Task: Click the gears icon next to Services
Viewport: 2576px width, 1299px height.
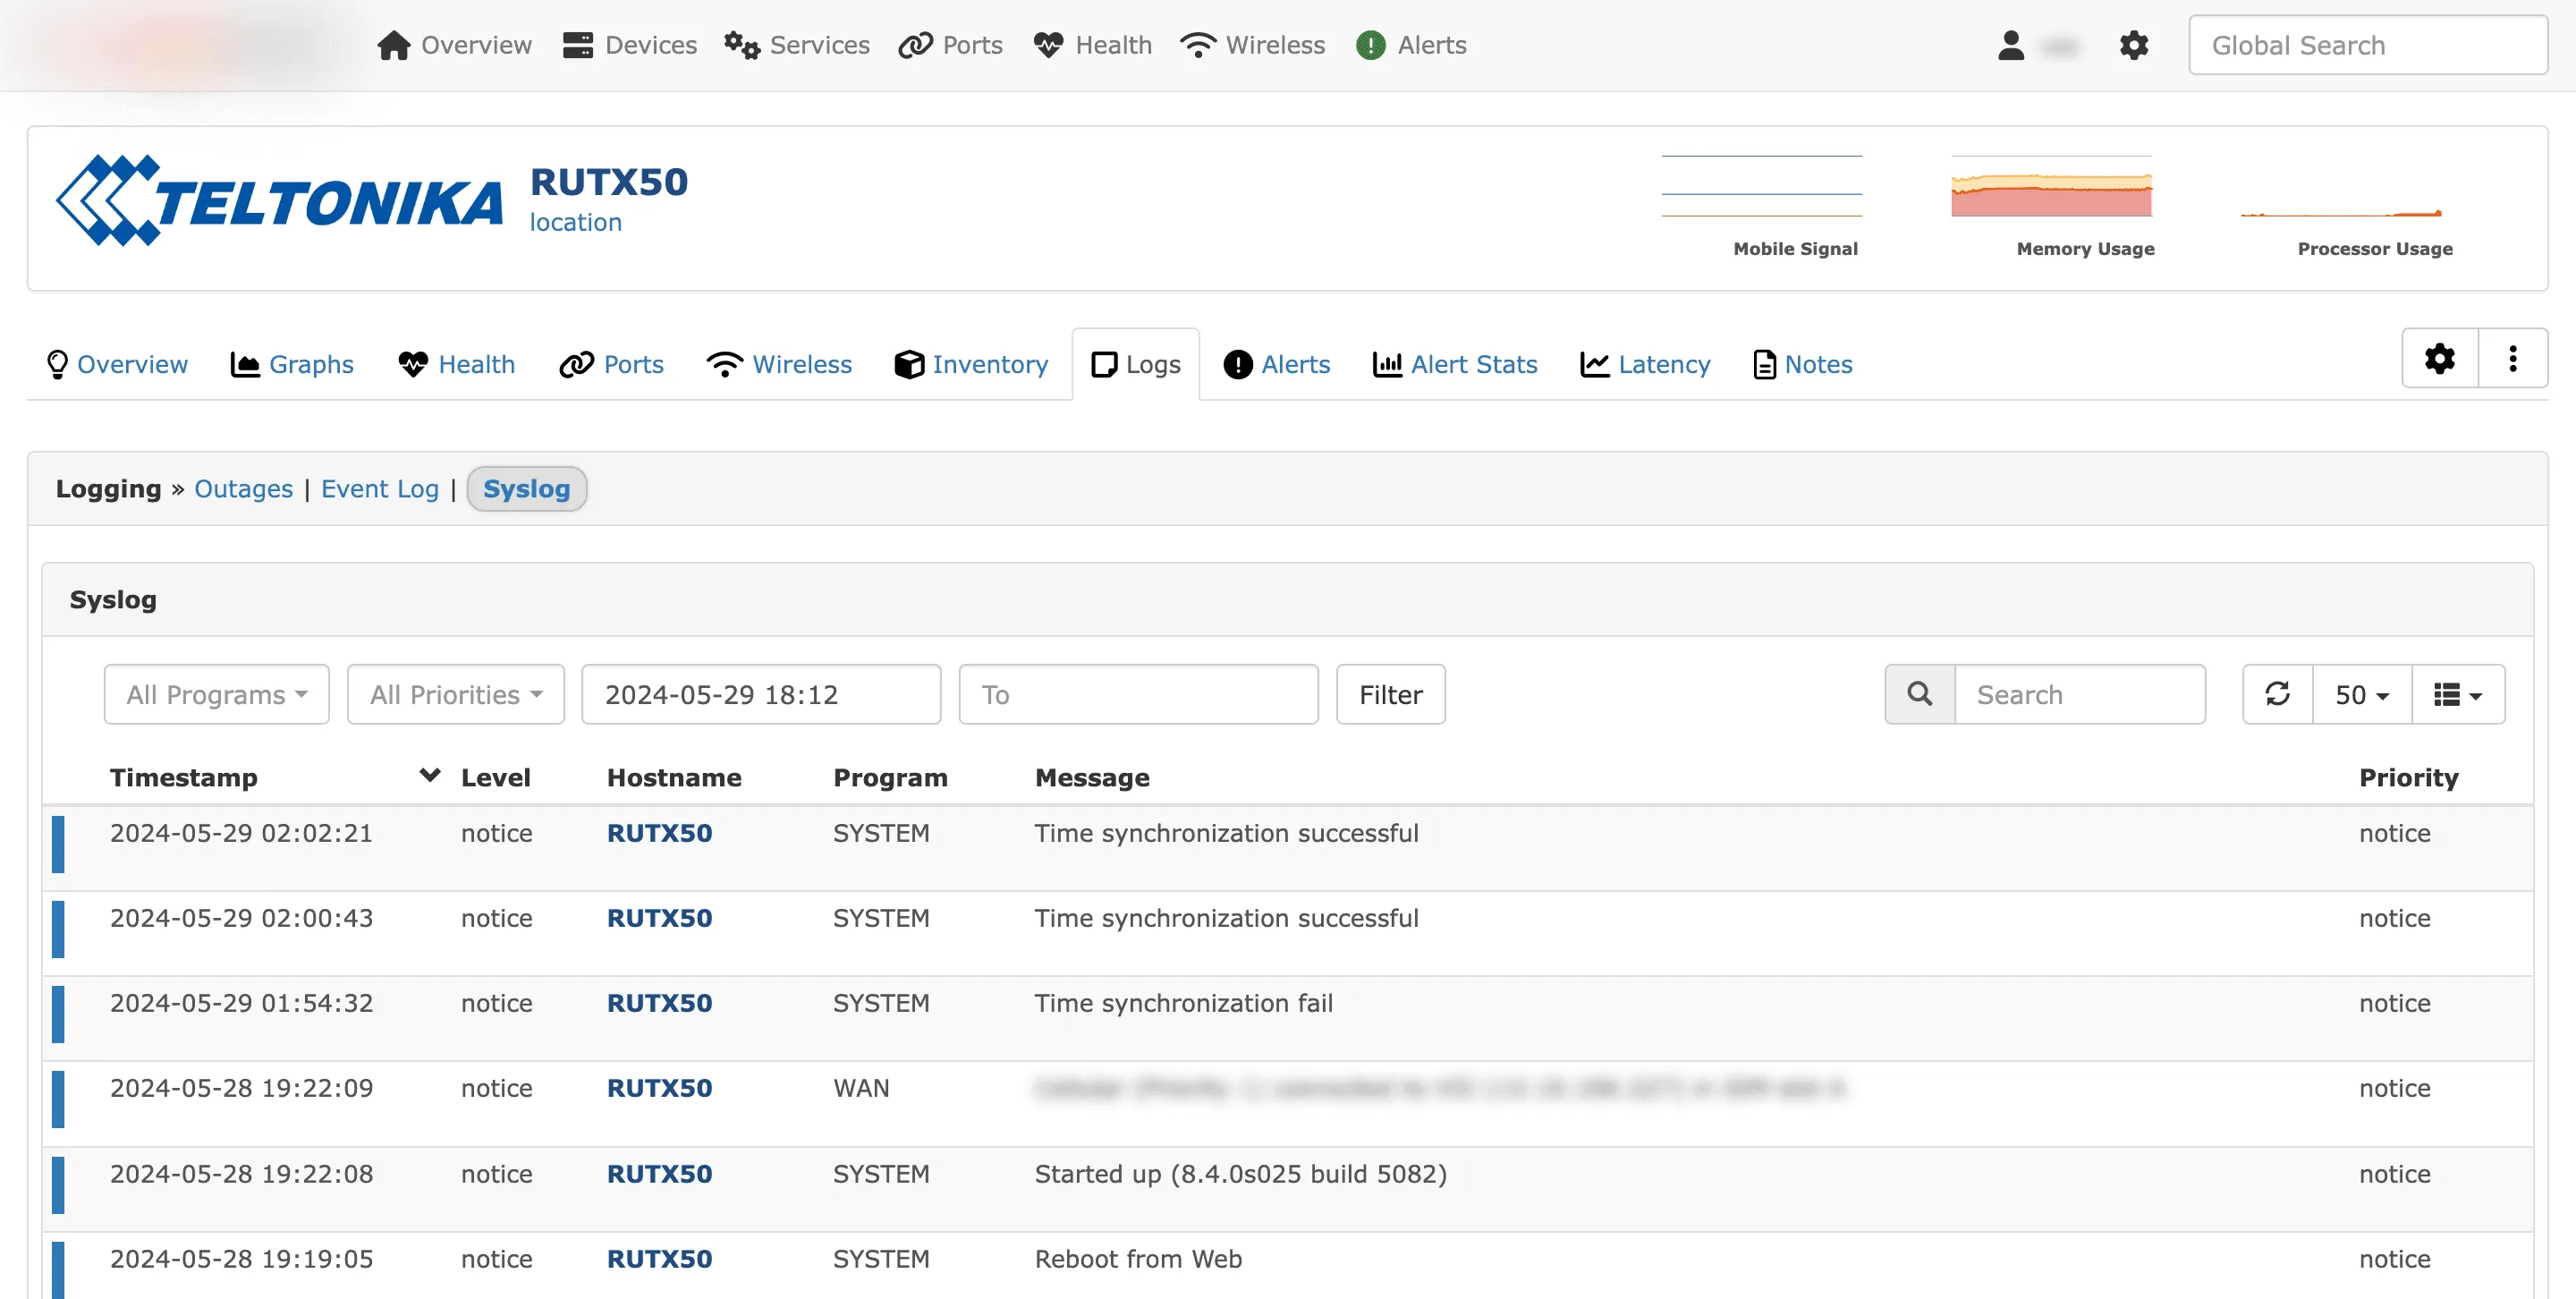Action: [742, 45]
